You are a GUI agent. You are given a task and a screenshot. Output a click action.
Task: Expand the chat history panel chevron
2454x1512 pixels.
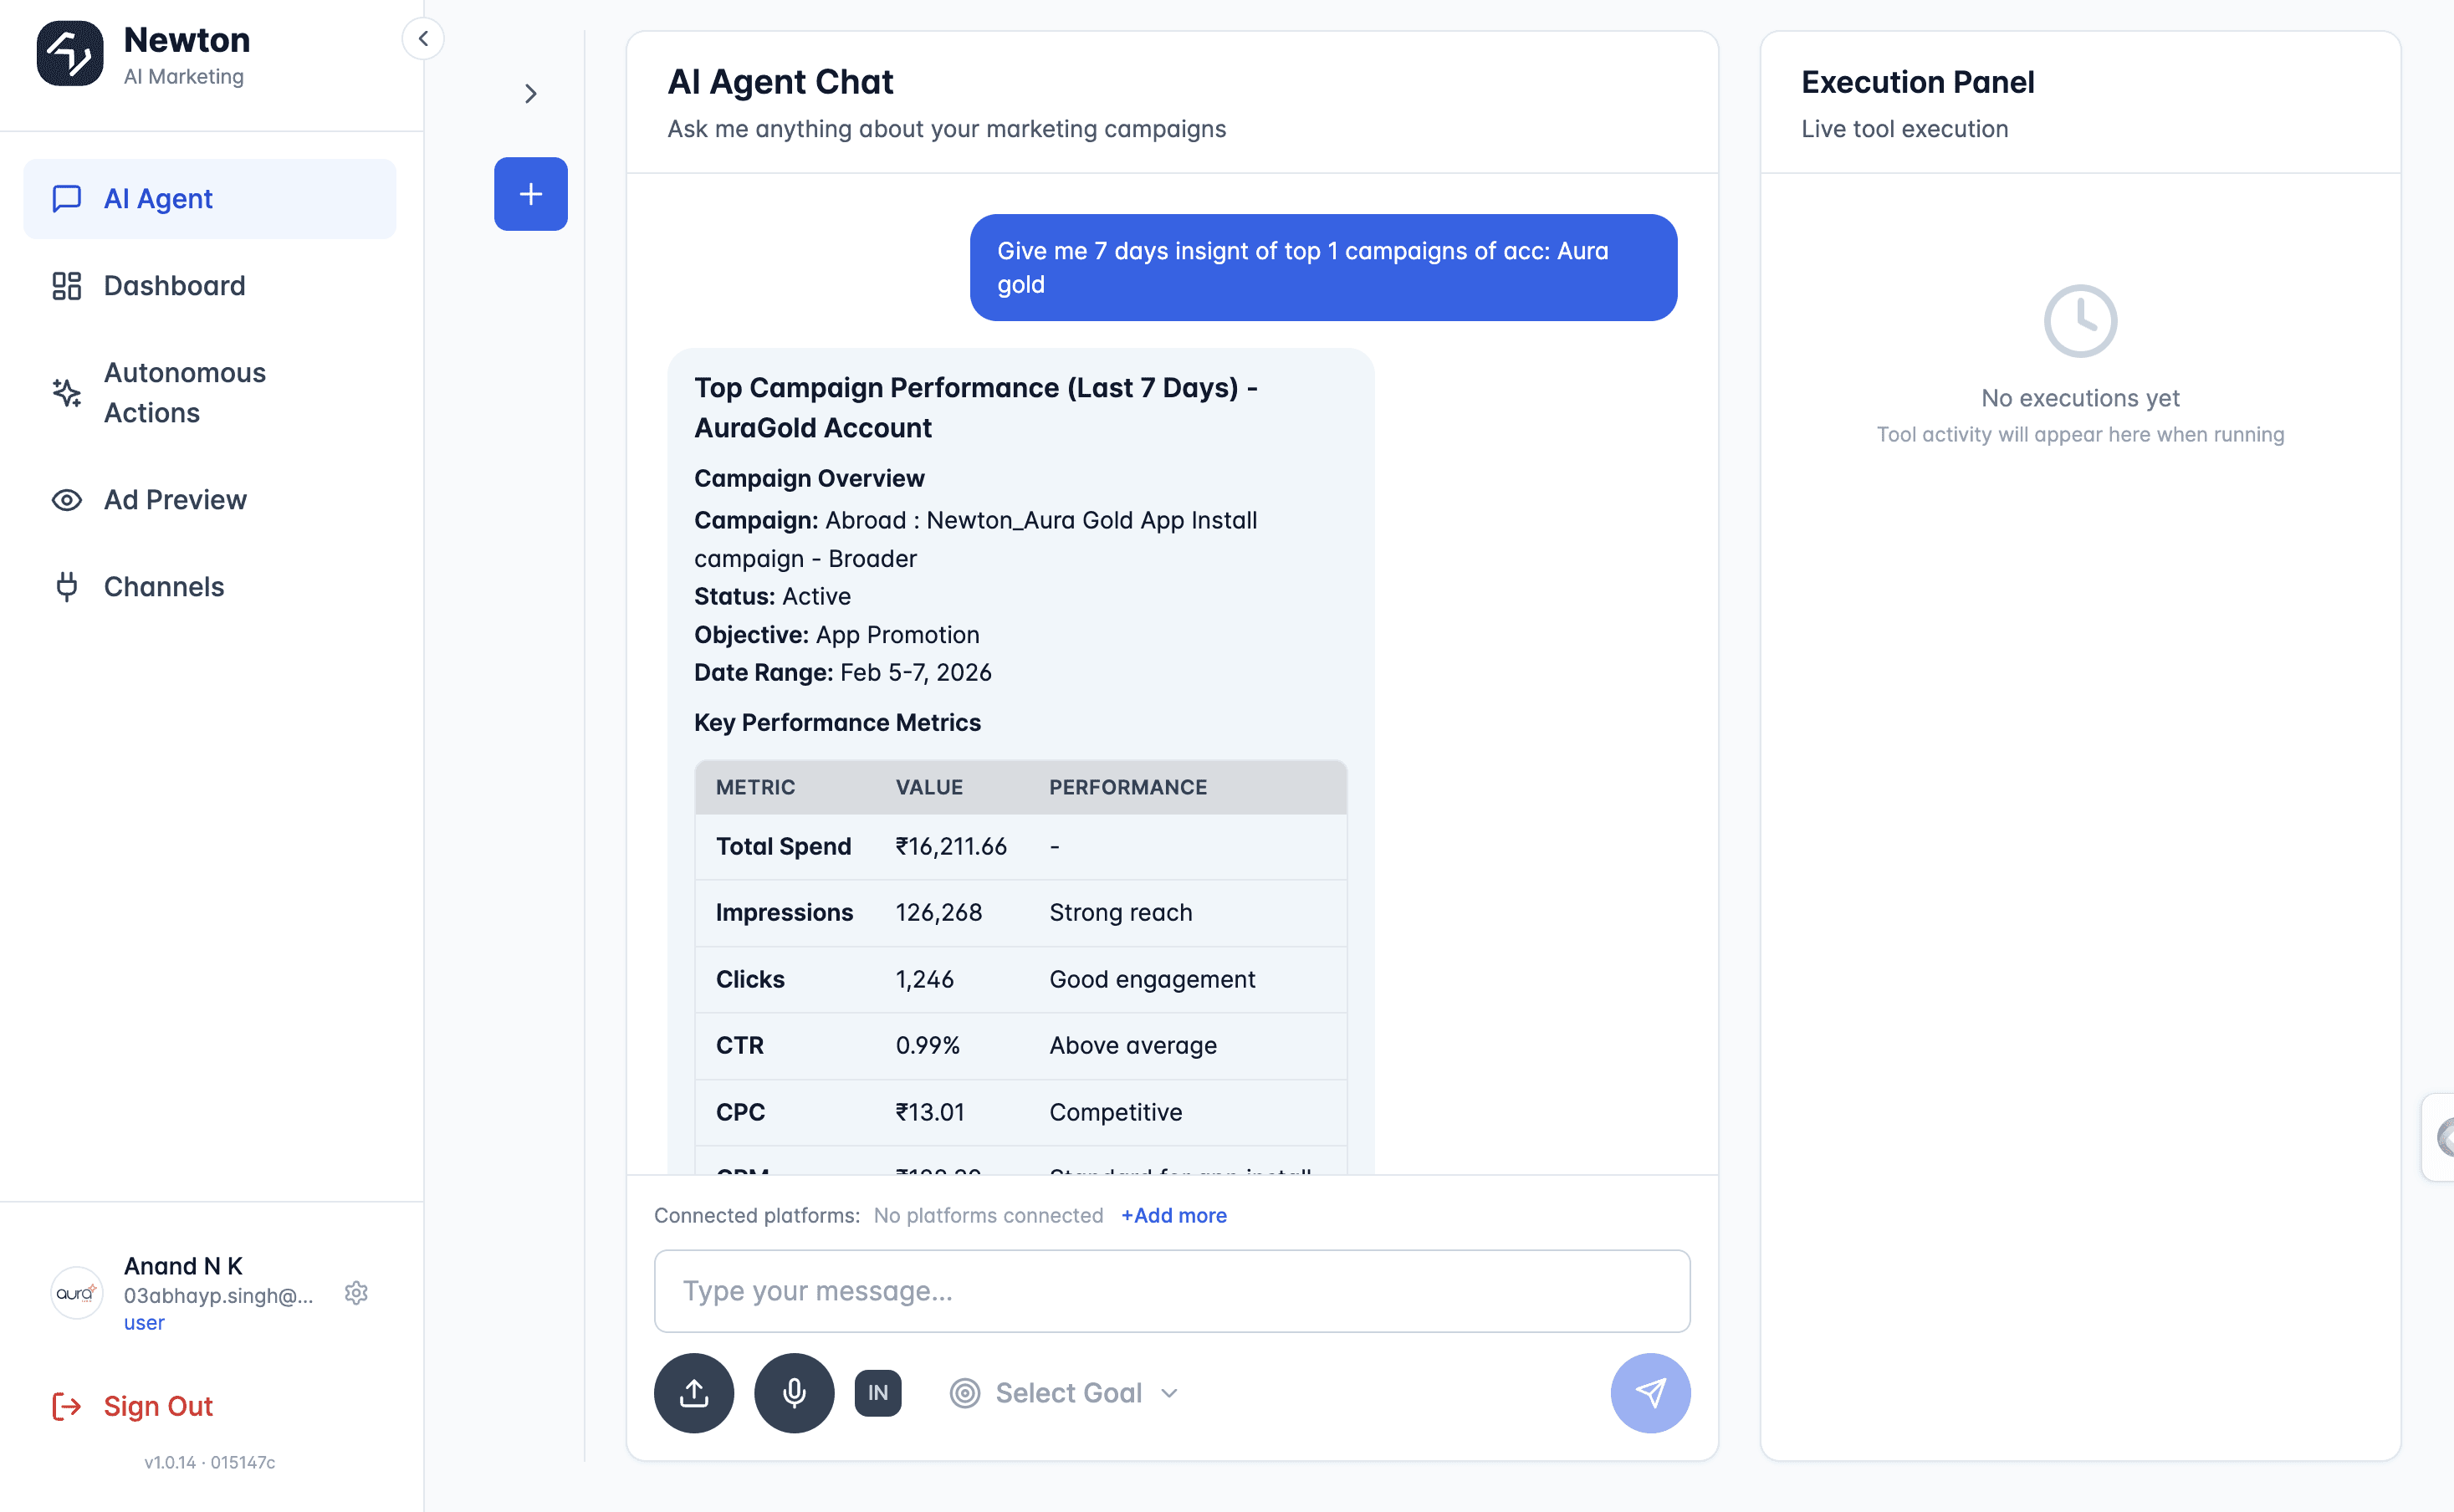pyautogui.click(x=530, y=93)
